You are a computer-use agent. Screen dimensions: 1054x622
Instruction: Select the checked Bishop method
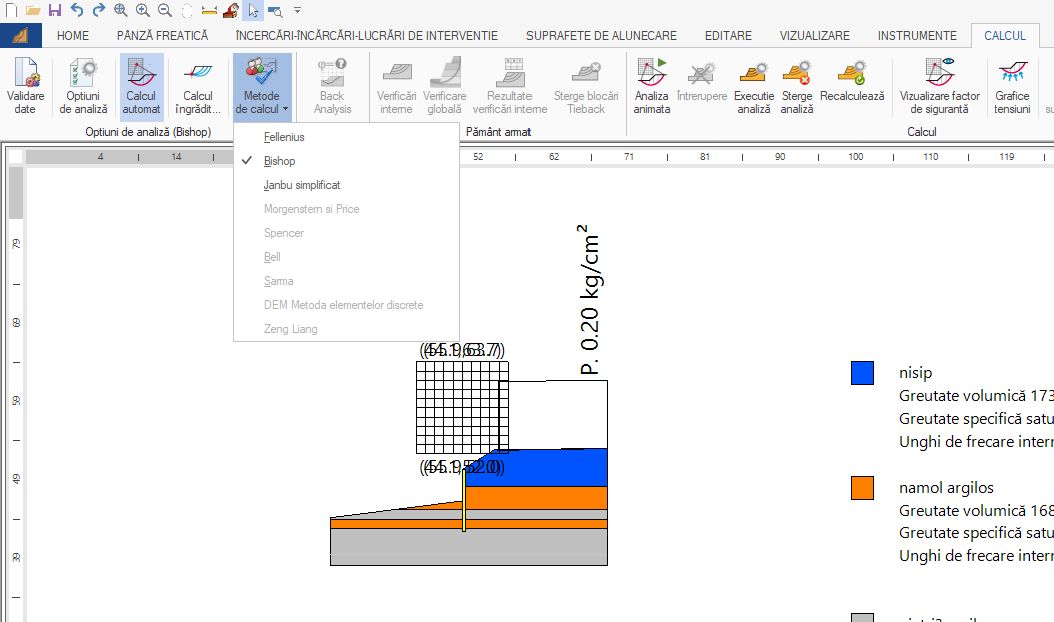point(280,161)
